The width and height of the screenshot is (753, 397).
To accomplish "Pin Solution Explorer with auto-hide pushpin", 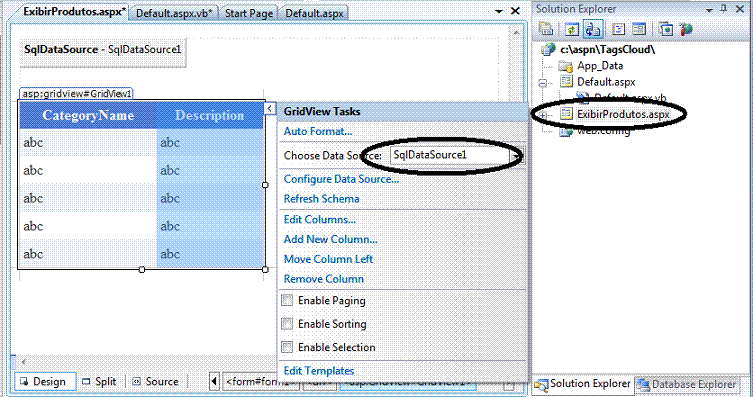I will pyautogui.click(x=724, y=9).
